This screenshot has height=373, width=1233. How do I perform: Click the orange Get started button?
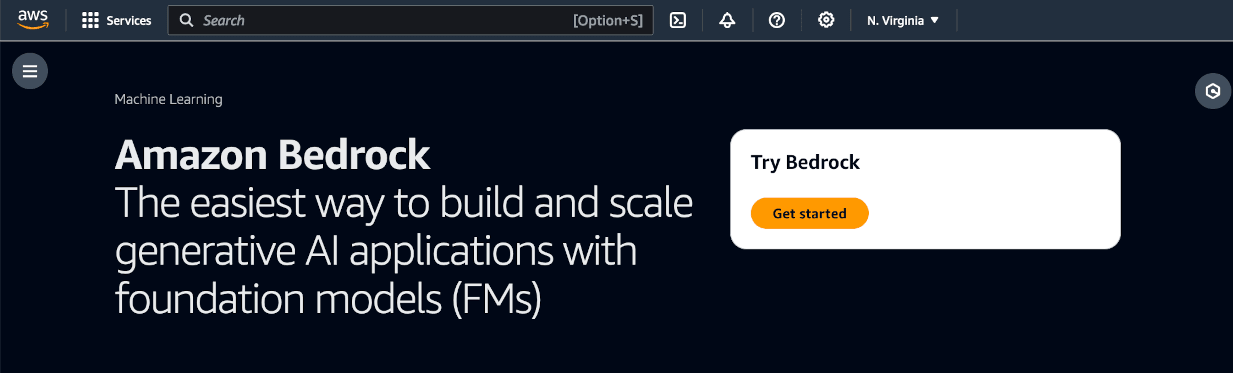(809, 213)
